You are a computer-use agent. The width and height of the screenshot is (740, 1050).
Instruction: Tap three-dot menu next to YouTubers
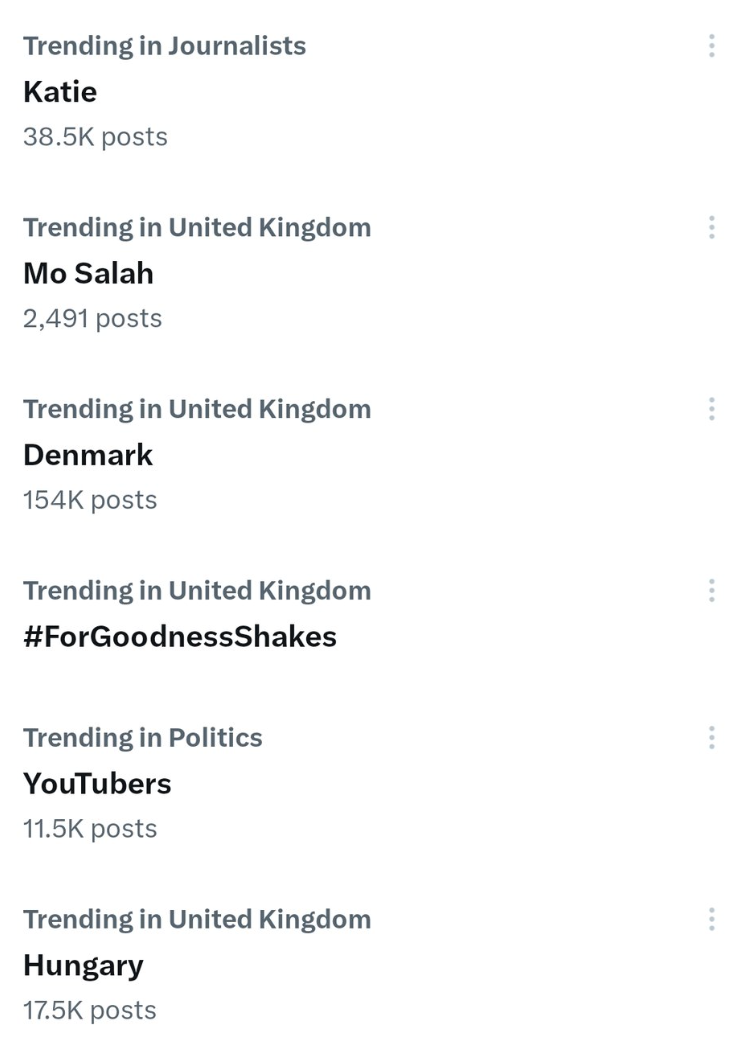[711, 738]
